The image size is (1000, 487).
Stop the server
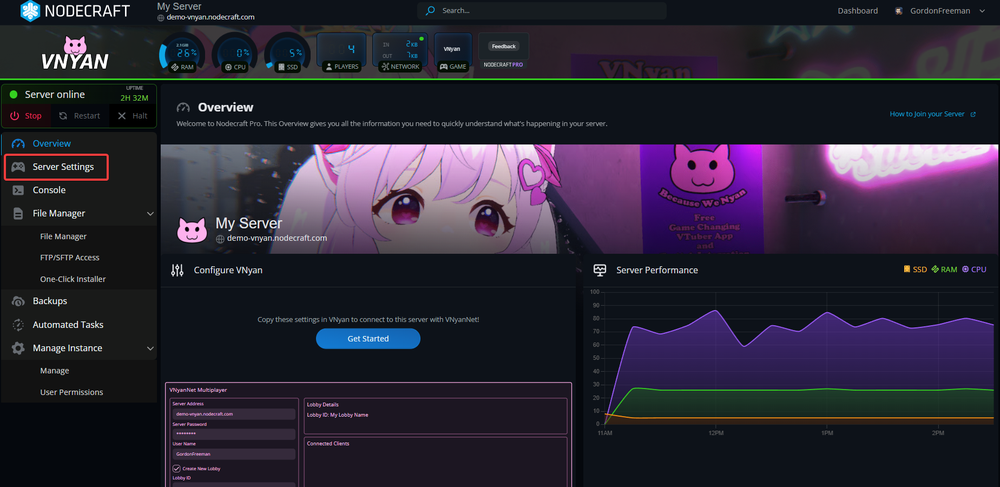26,116
